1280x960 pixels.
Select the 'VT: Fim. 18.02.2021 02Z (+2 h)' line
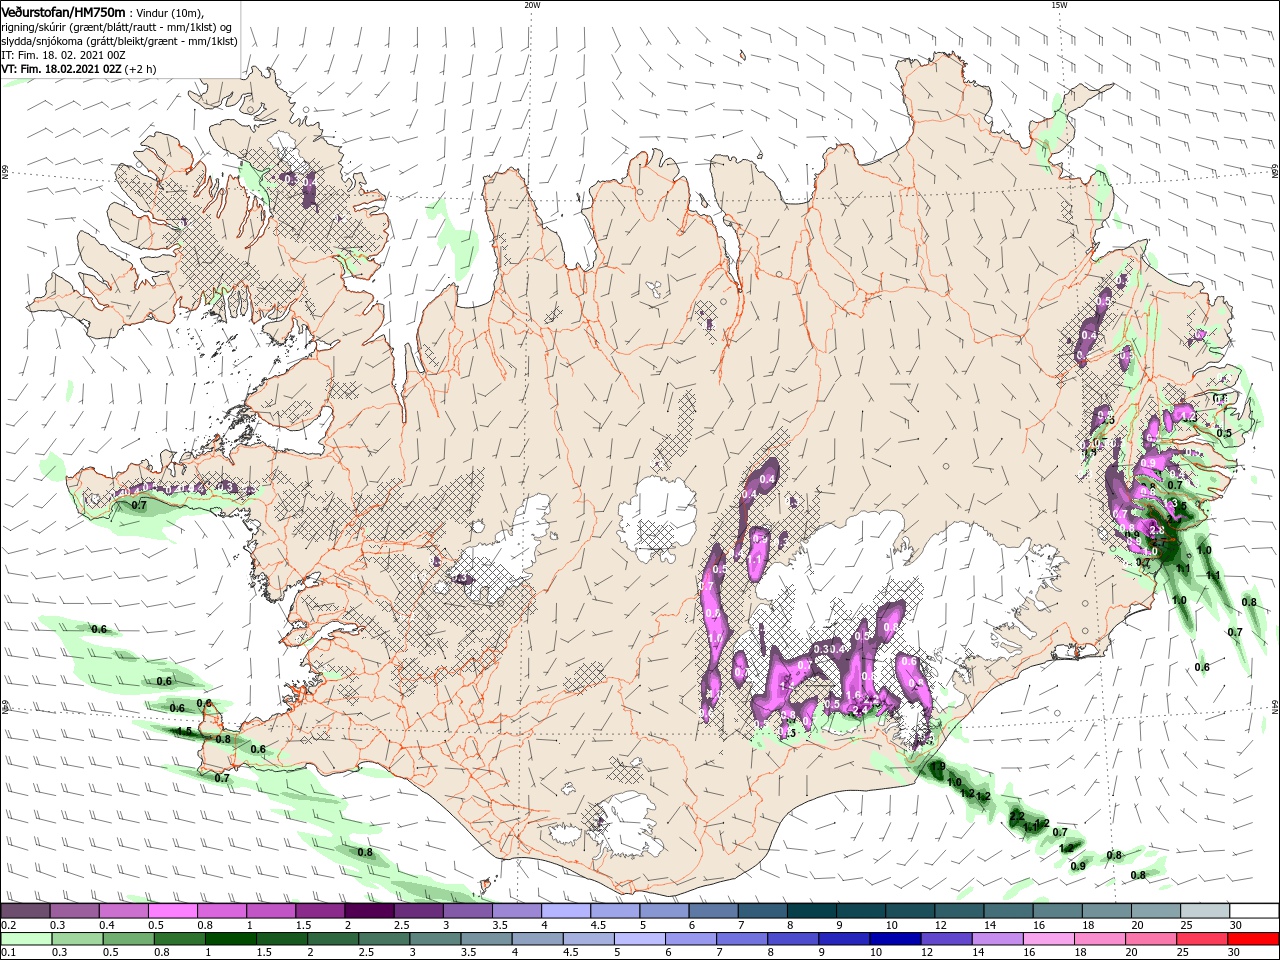pyautogui.click(x=79, y=69)
